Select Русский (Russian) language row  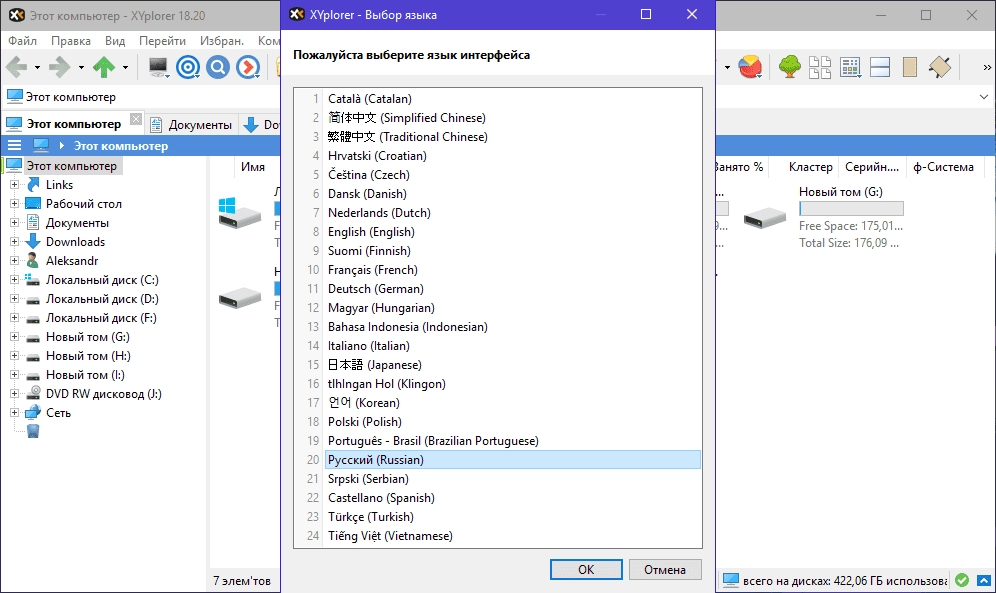[x=513, y=460]
